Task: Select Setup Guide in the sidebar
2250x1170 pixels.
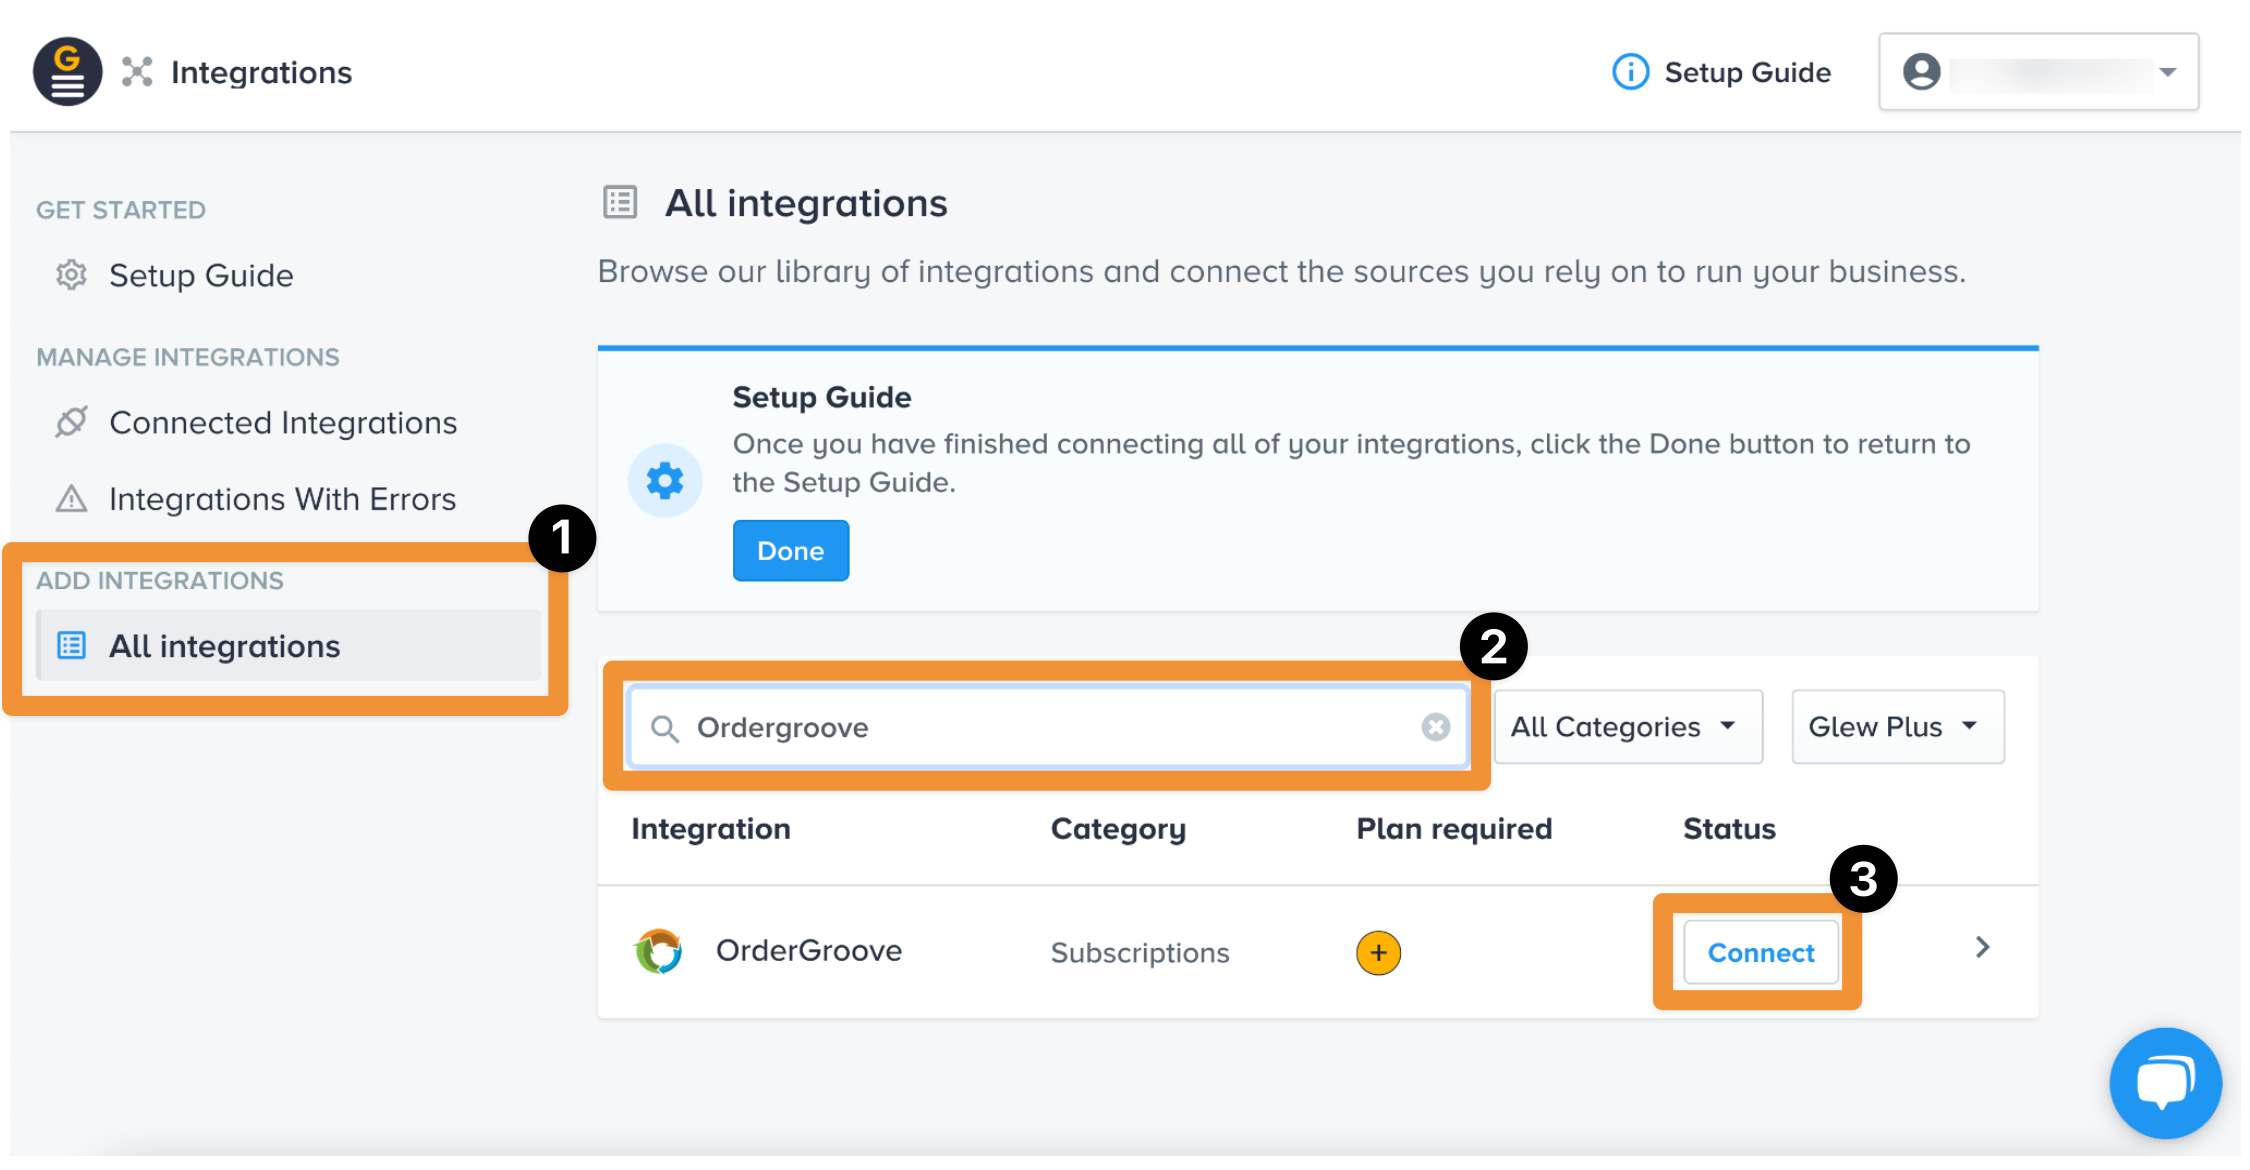Action: 201,275
